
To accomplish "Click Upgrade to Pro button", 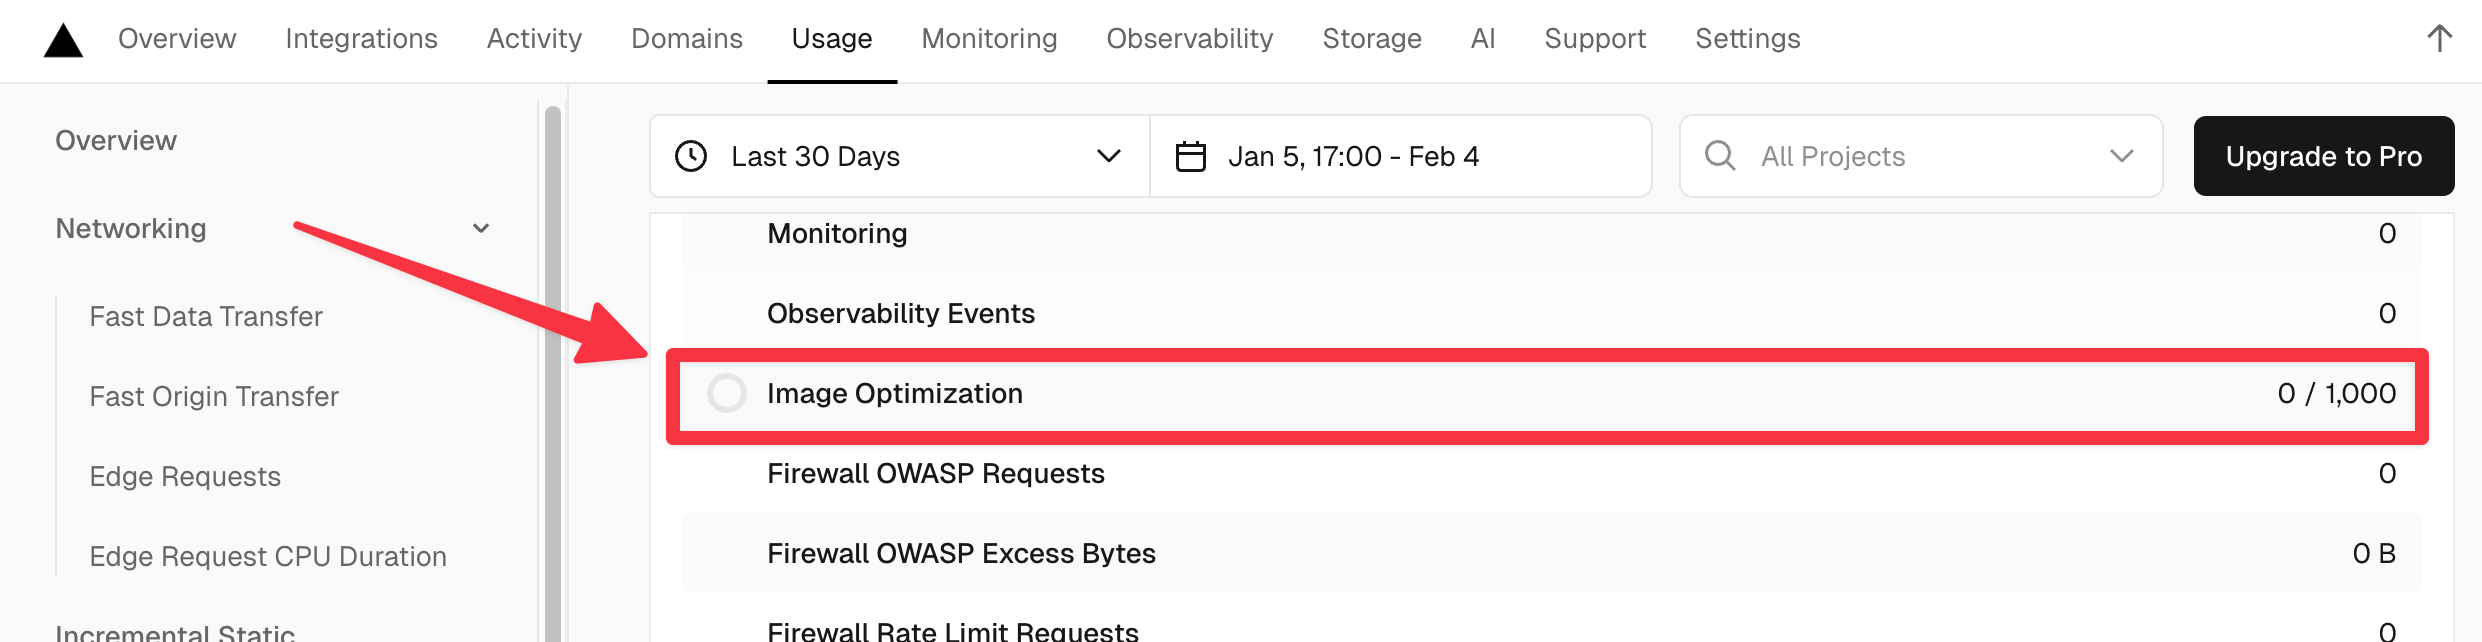I will 2323,157.
